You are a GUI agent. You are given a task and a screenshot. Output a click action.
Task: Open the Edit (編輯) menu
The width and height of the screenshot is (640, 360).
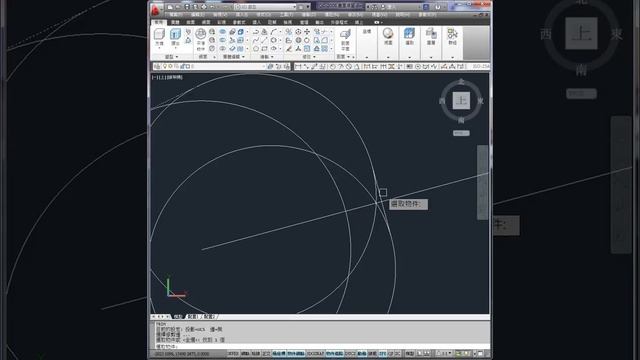[x=198, y=15]
